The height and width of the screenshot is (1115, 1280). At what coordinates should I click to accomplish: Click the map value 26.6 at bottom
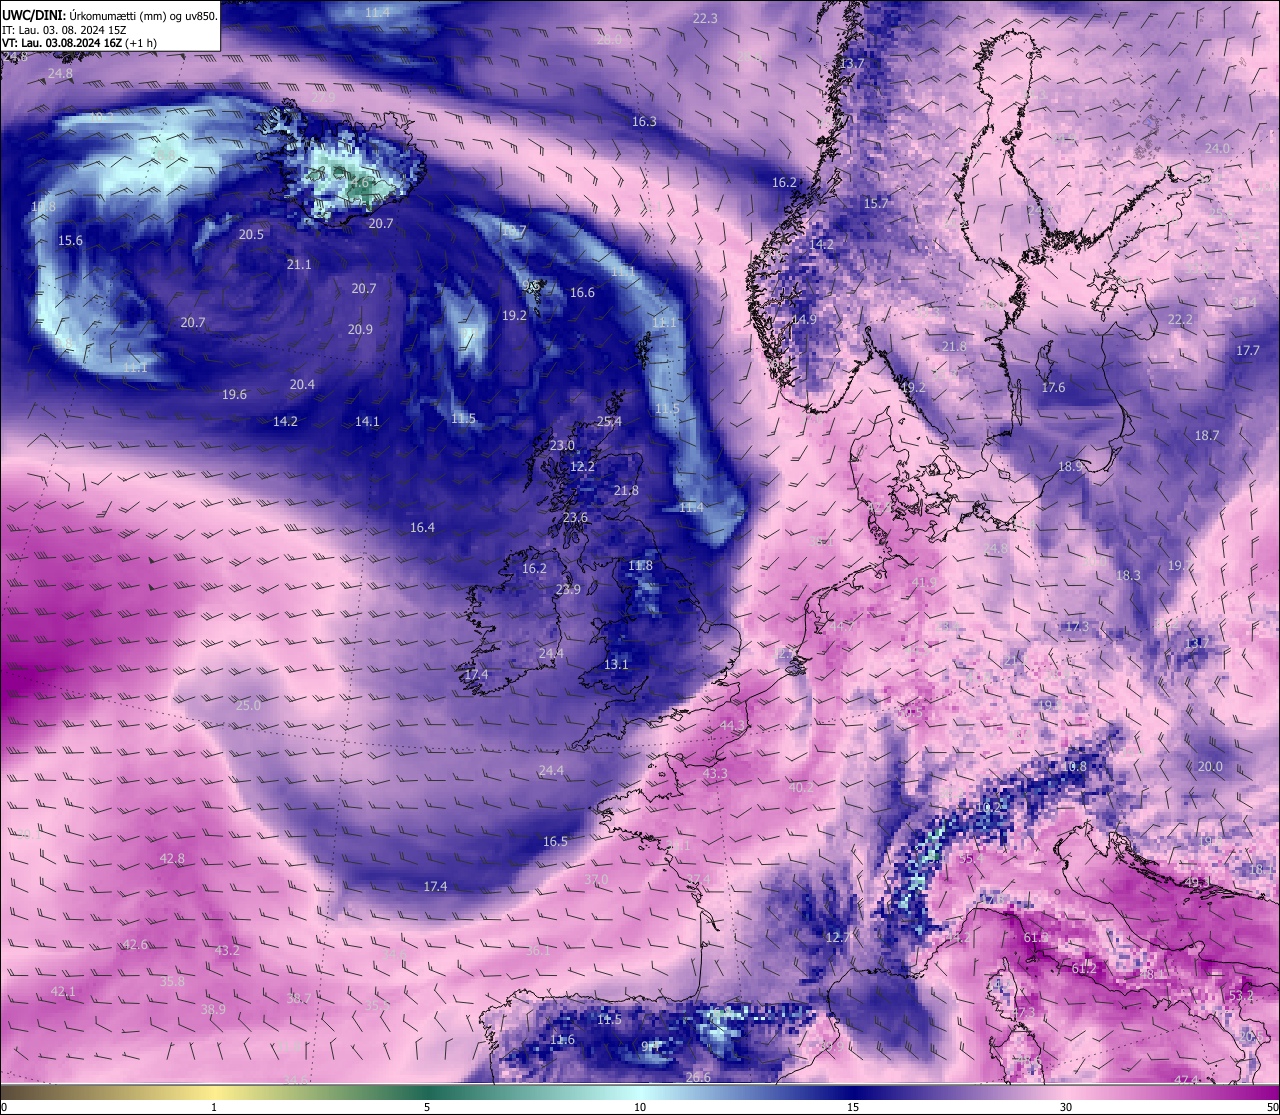coord(698,1078)
